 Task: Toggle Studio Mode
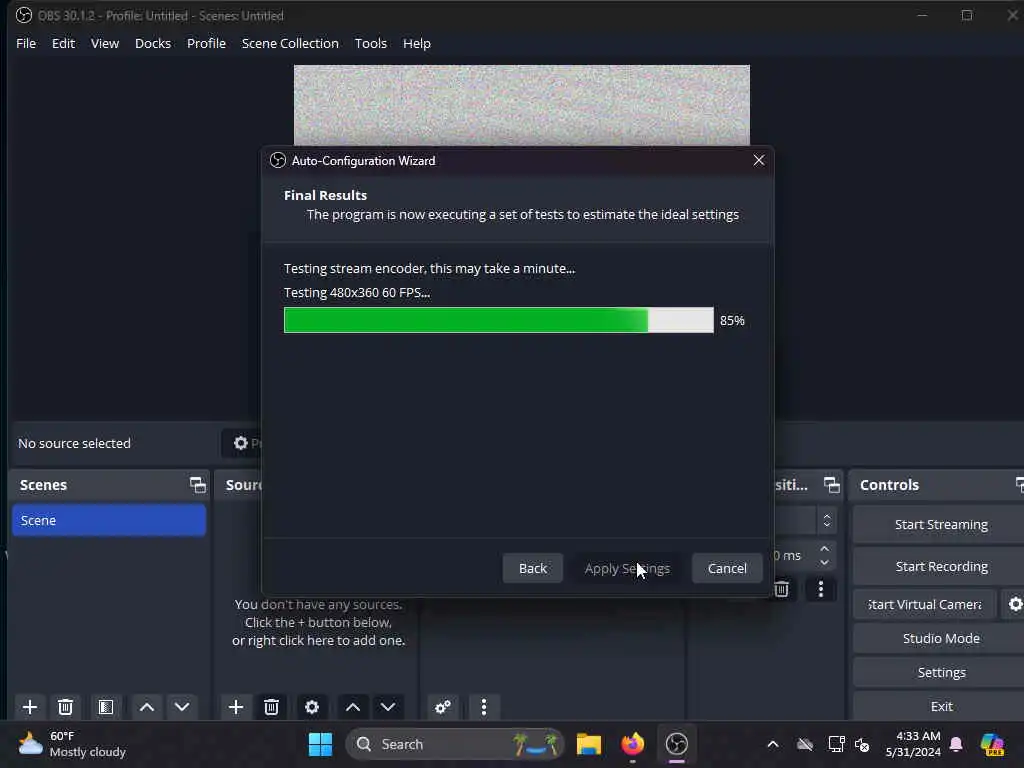click(x=940, y=638)
